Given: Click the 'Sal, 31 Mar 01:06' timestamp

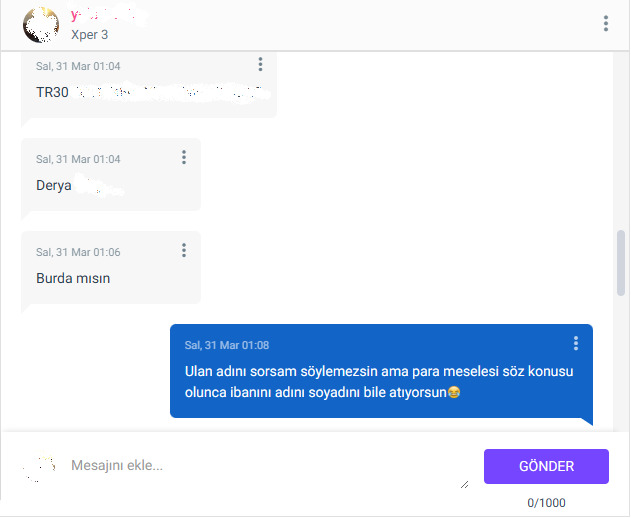Looking at the screenshot, I should click(78, 252).
